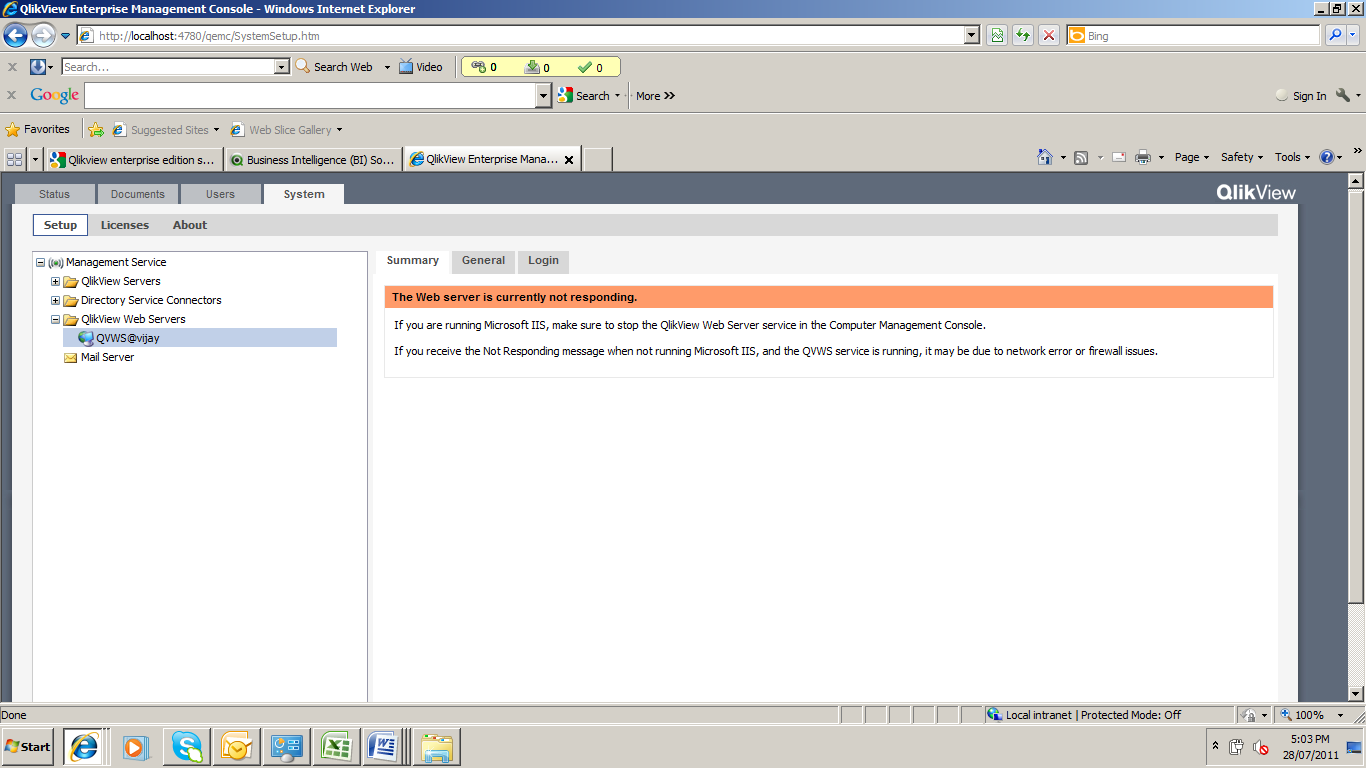Open the Tools menu dropdown

click(x=1293, y=157)
